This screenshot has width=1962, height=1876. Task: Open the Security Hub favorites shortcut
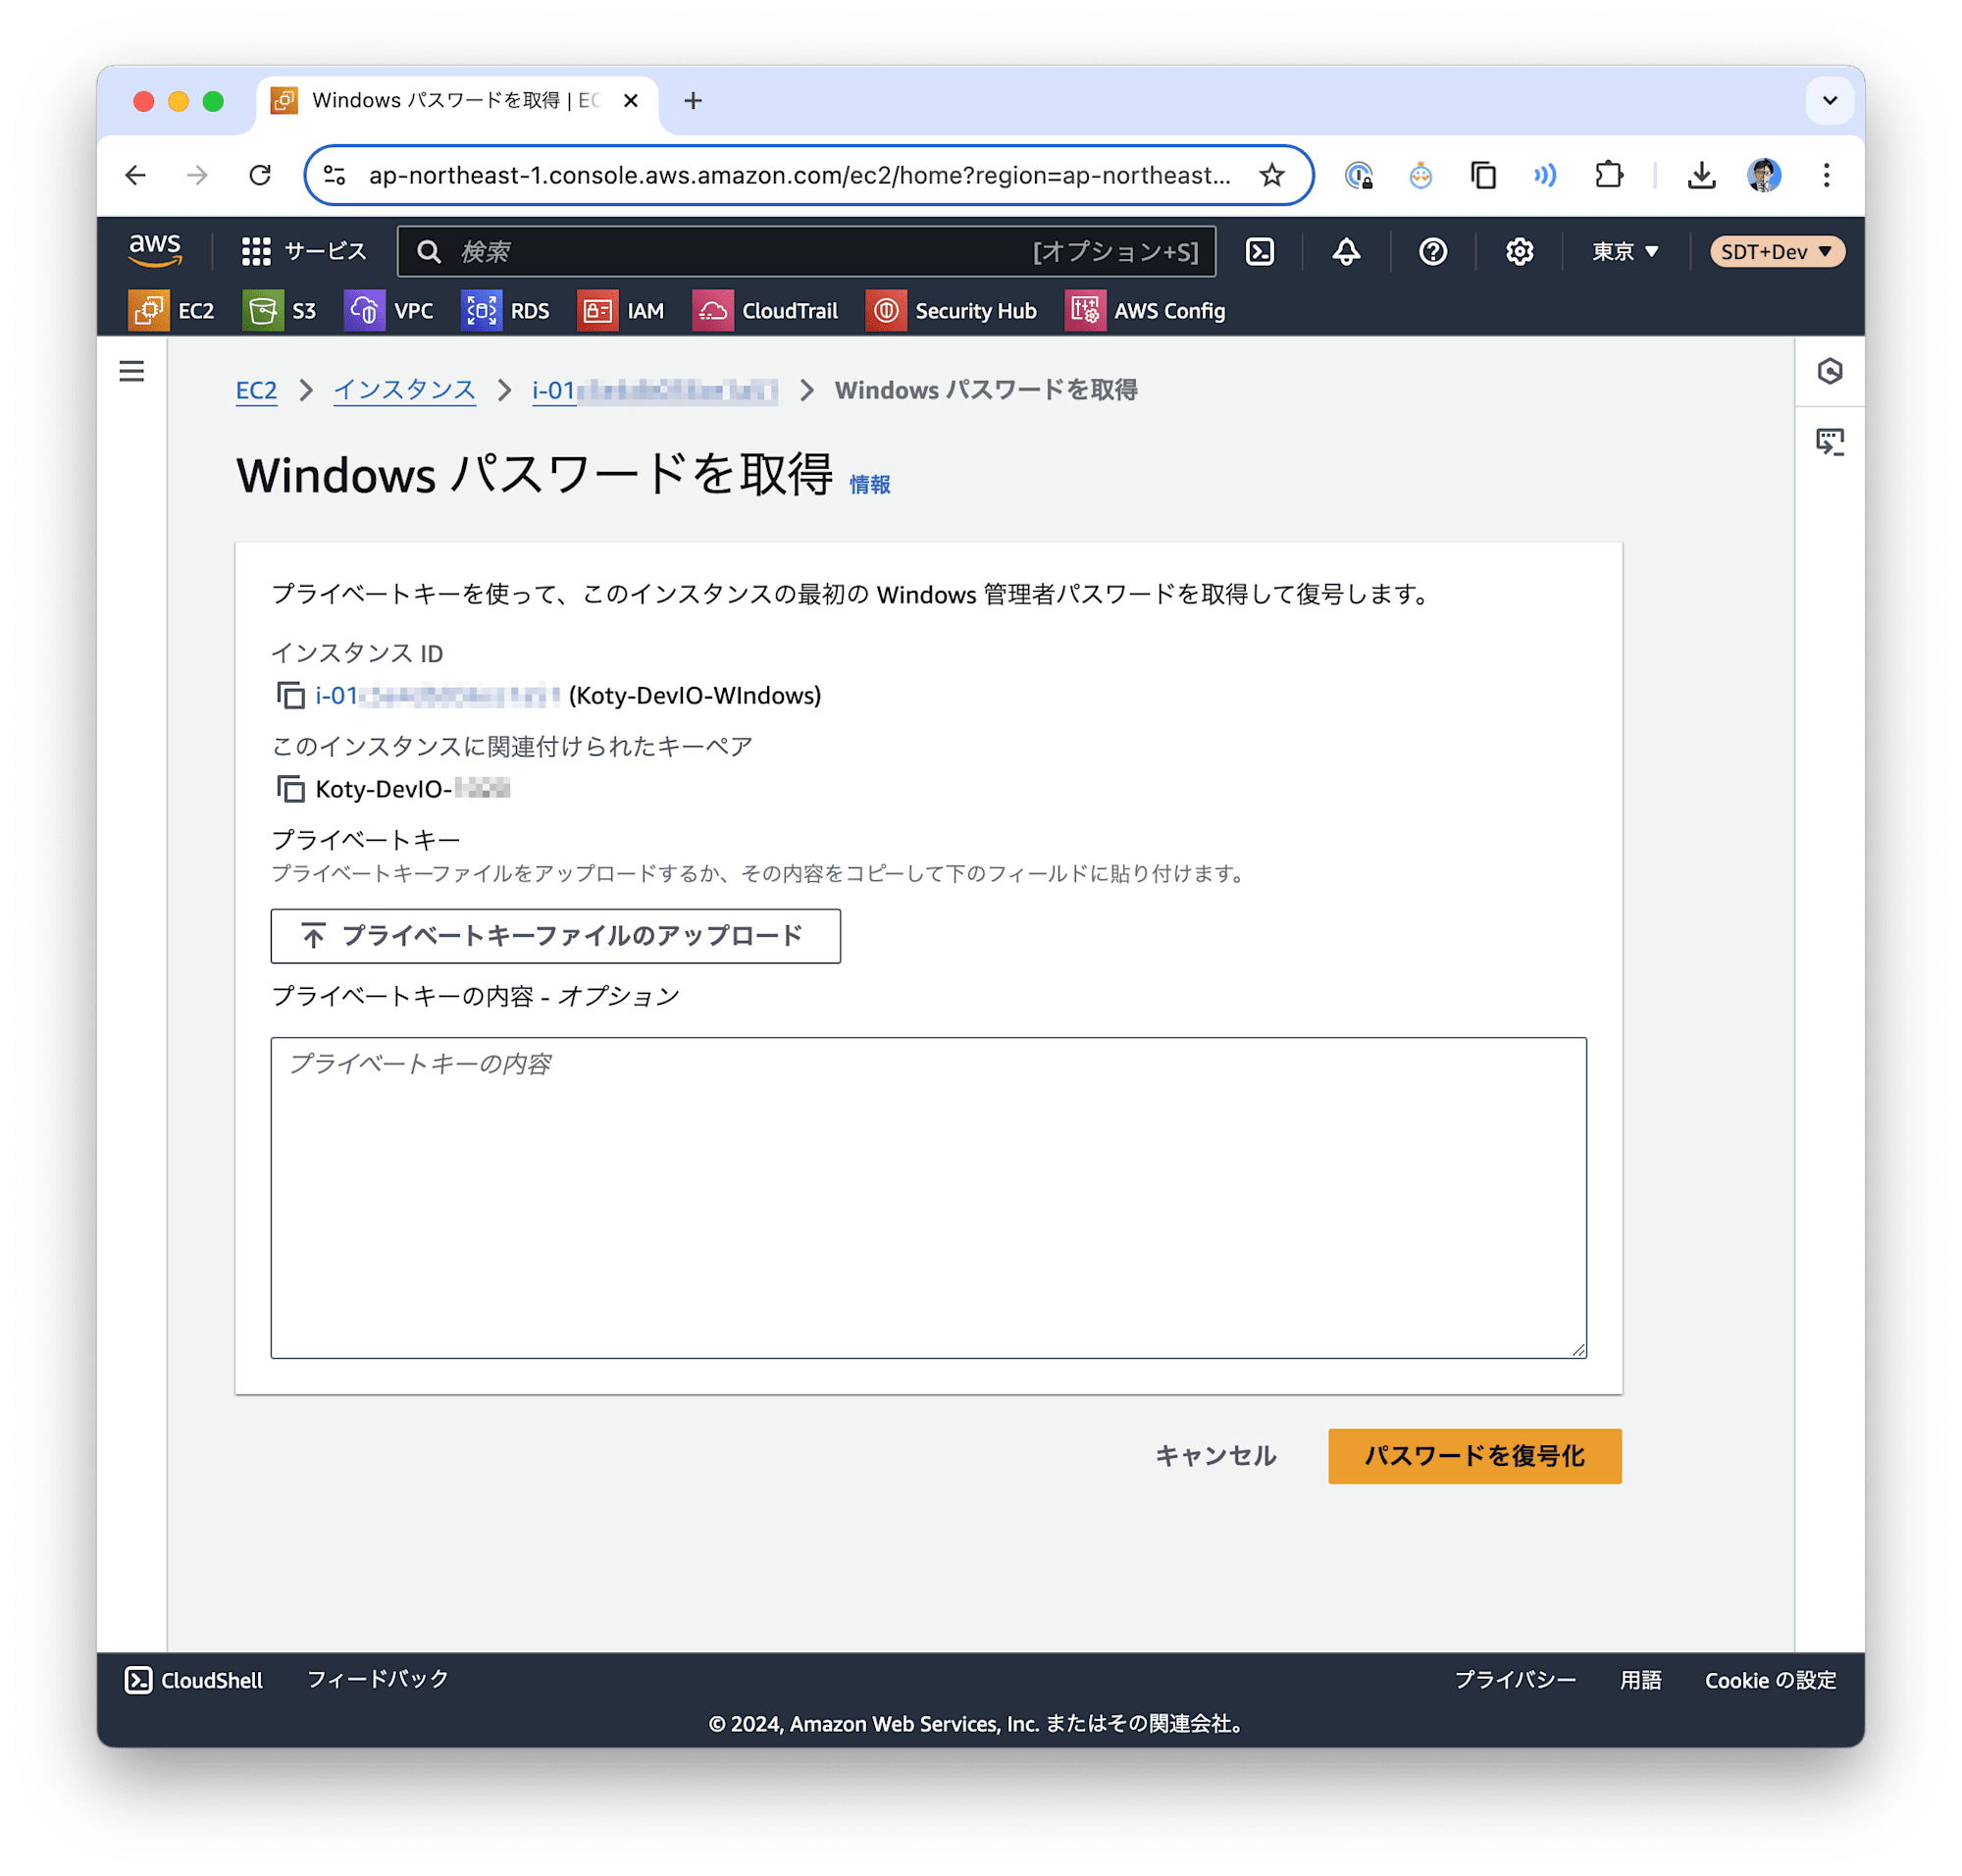(x=951, y=311)
